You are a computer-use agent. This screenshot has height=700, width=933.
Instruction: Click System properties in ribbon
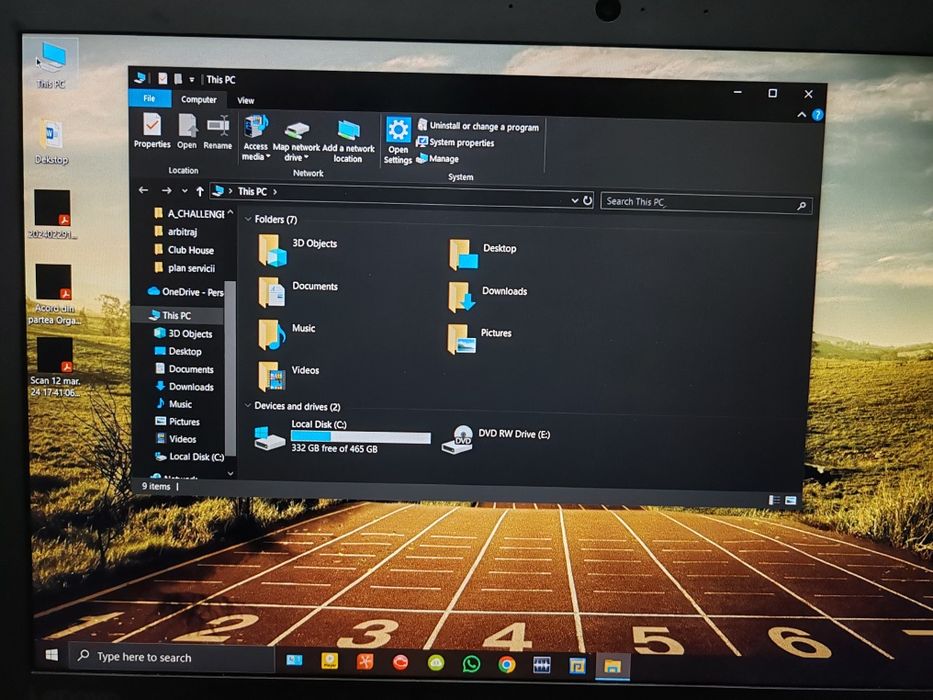[455, 142]
